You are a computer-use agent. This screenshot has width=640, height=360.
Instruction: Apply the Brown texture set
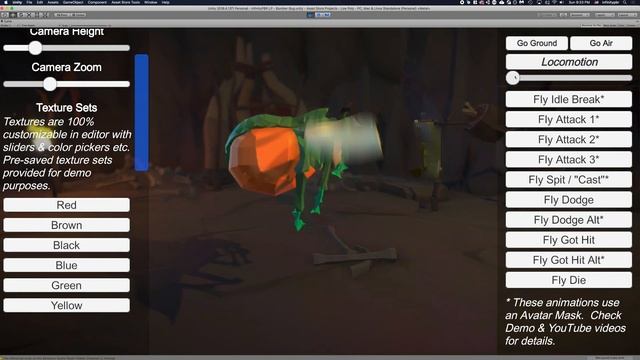pos(67,225)
